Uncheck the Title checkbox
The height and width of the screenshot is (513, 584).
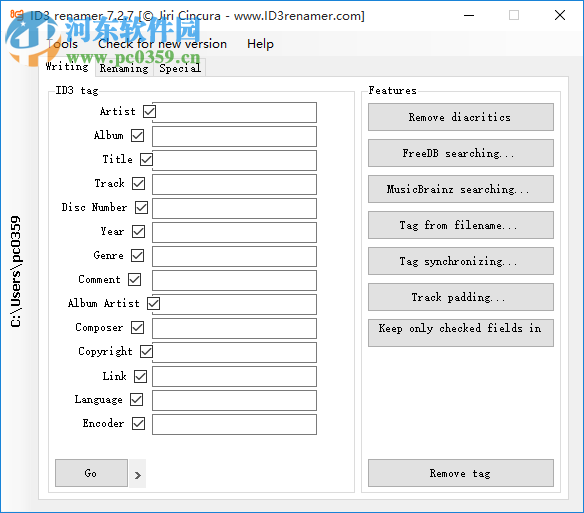click(146, 159)
